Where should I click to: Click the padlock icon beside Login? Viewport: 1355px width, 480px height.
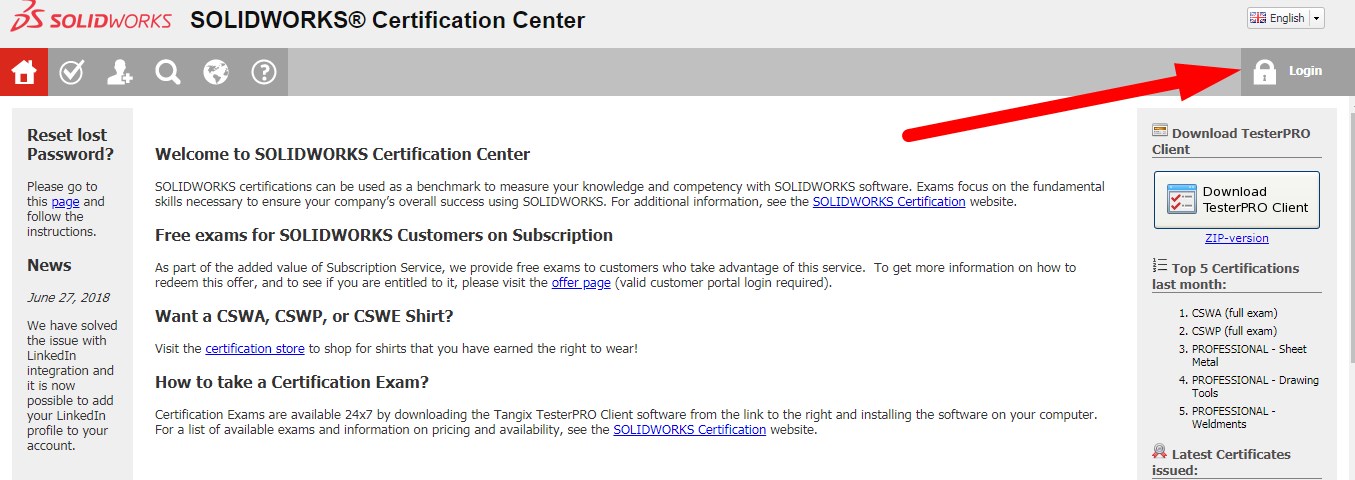tap(1265, 72)
